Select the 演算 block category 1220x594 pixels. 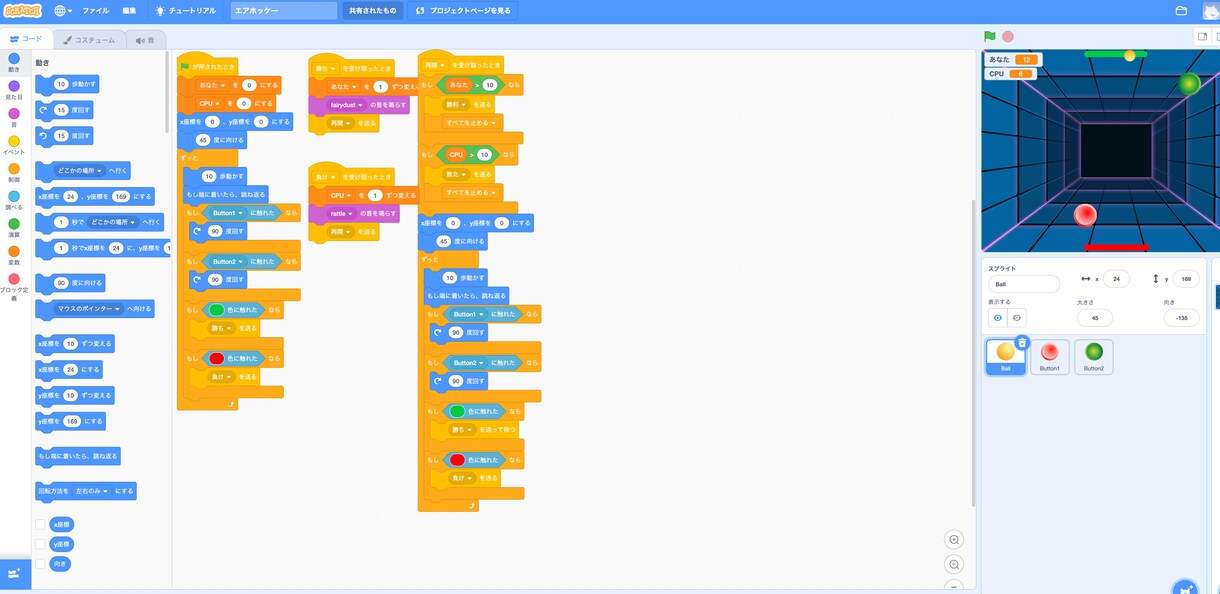14,227
